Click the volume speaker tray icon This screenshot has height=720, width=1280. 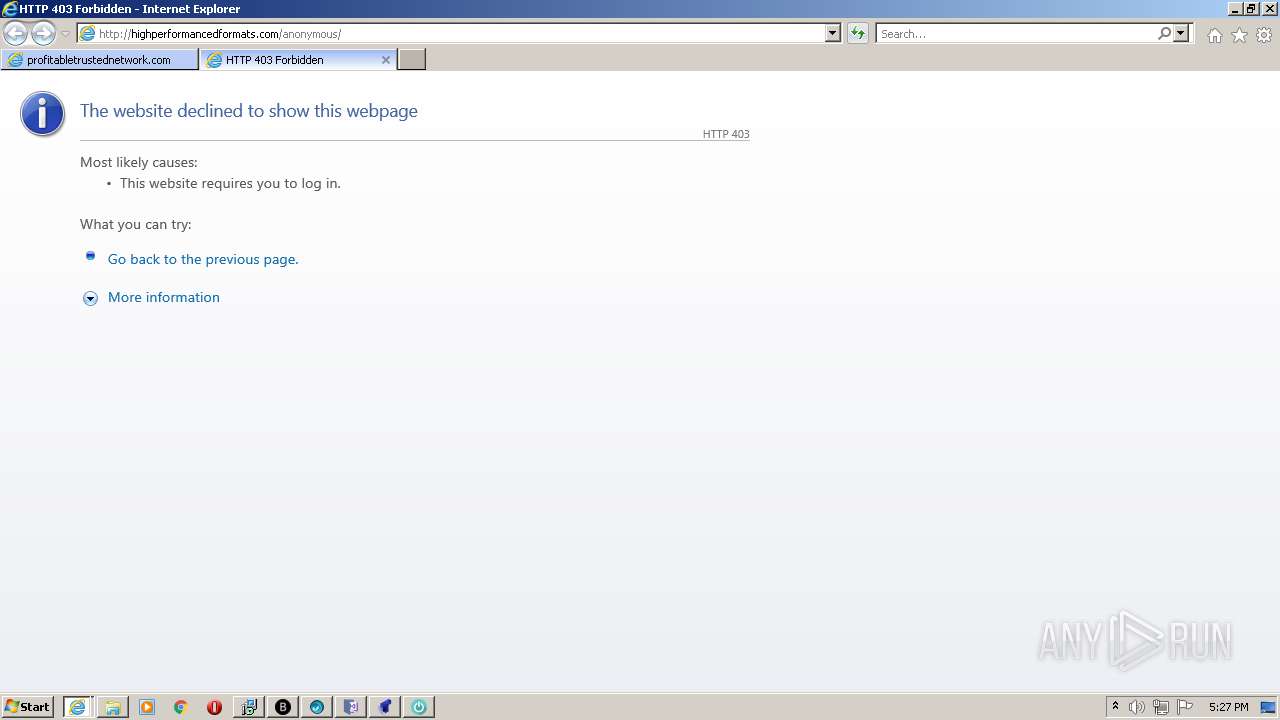tap(1137, 707)
